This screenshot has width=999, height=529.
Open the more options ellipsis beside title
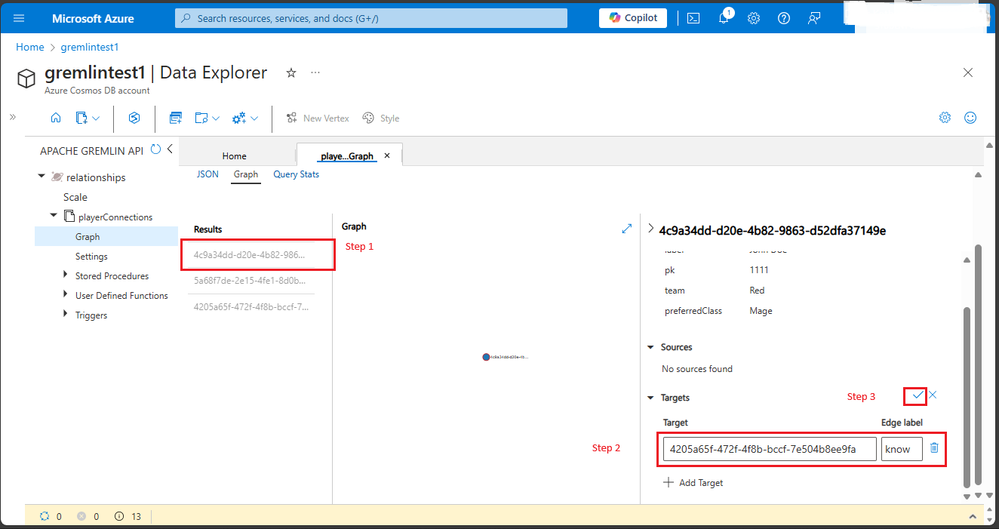[315, 73]
